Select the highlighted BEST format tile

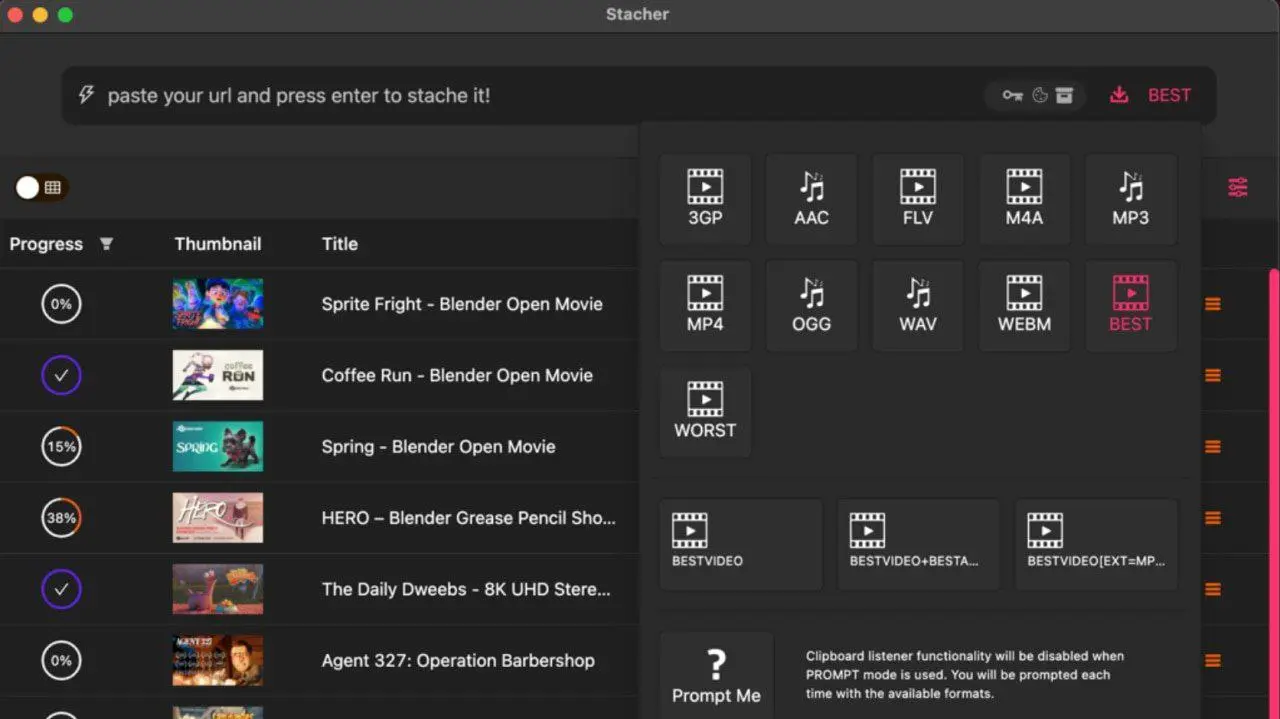point(1131,306)
